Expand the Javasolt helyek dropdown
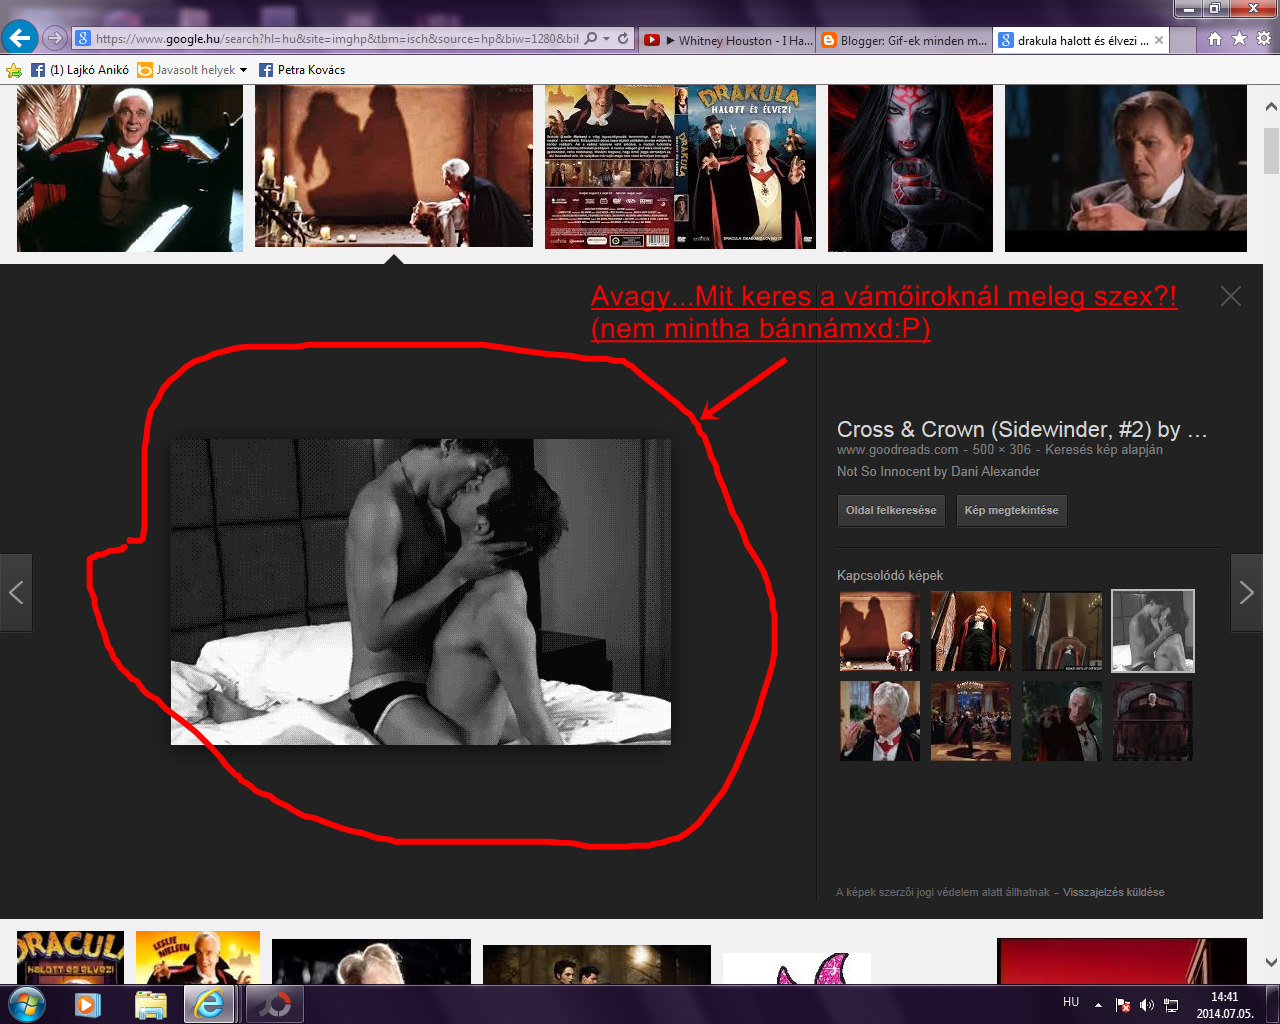The image size is (1280, 1024). pyautogui.click(x=243, y=70)
